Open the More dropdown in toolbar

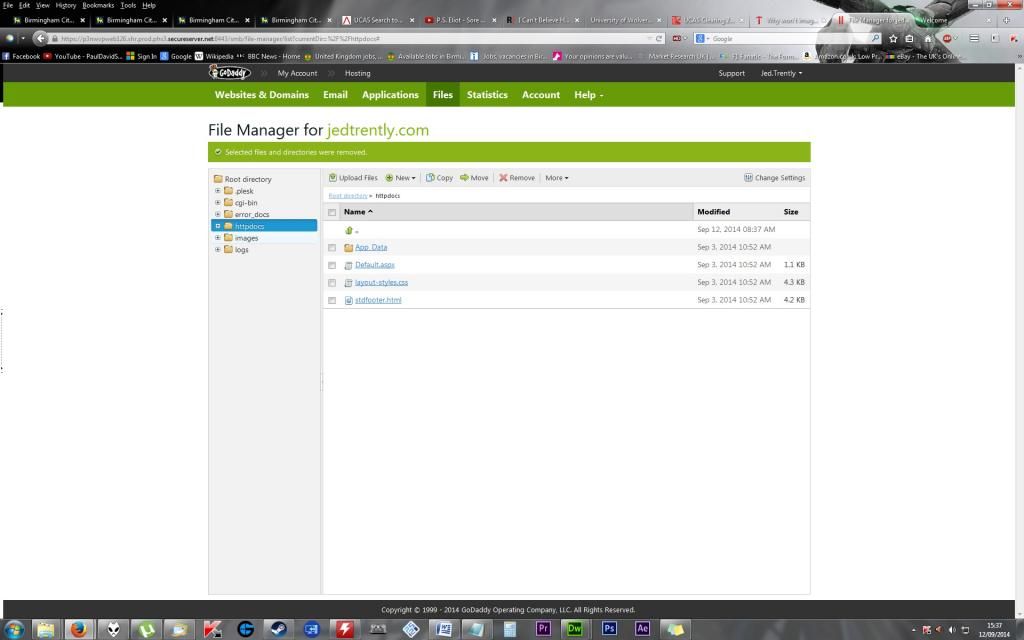tap(556, 178)
